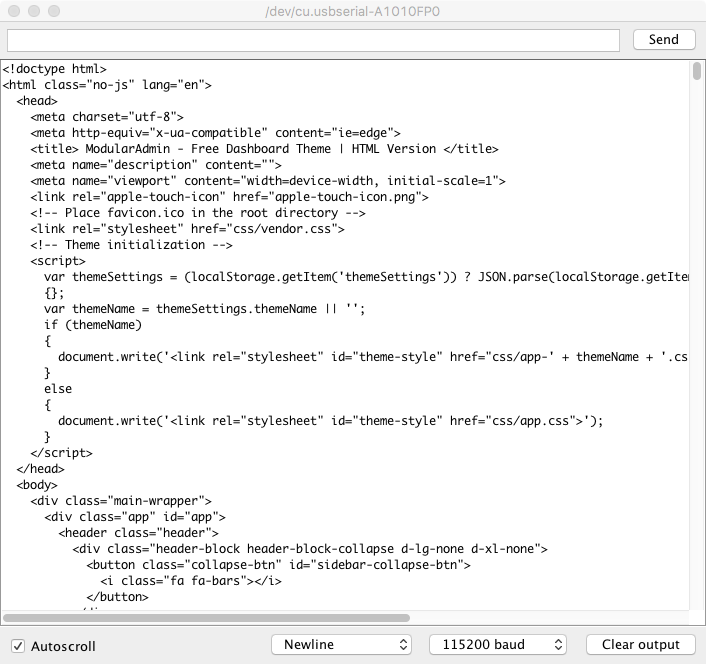Click the vertical scrollbar thumb
Viewport: 706px width, 664px height.
click(x=696, y=71)
